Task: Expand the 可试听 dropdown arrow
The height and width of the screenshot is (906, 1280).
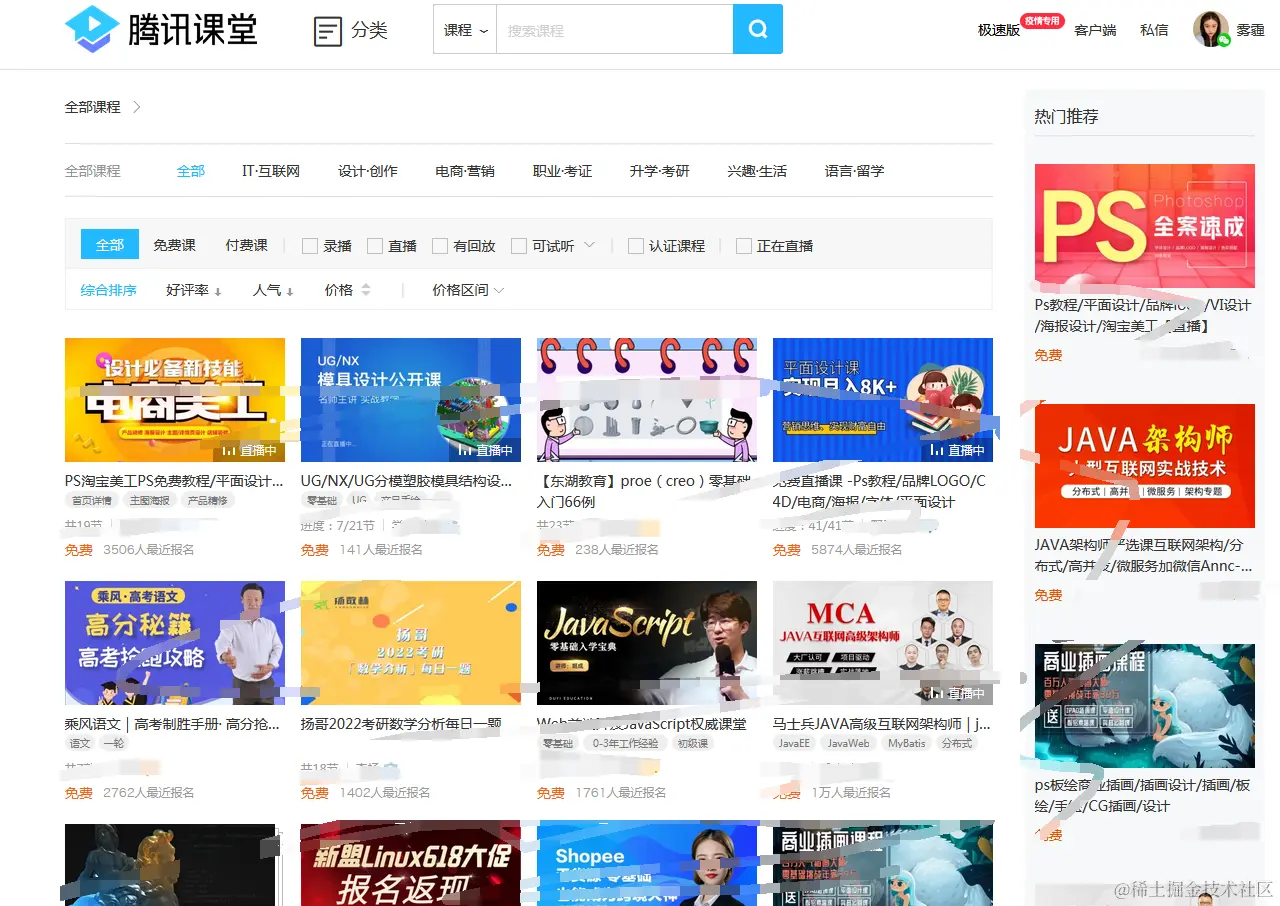Action: 589,245
